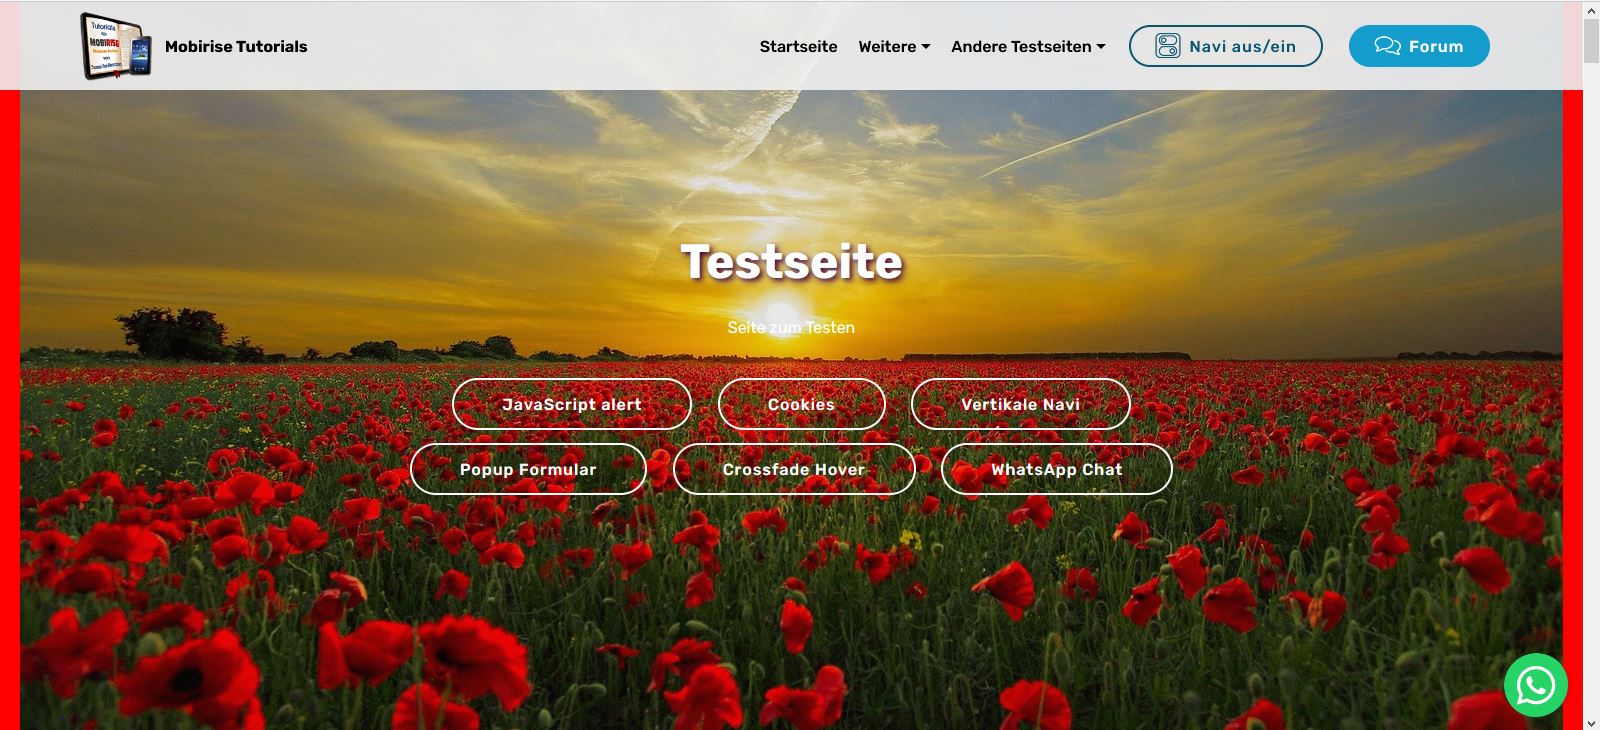This screenshot has height=730, width=1600.
Task: Click the Mobirise Tutorials brand text
Action: click(236, 46)
